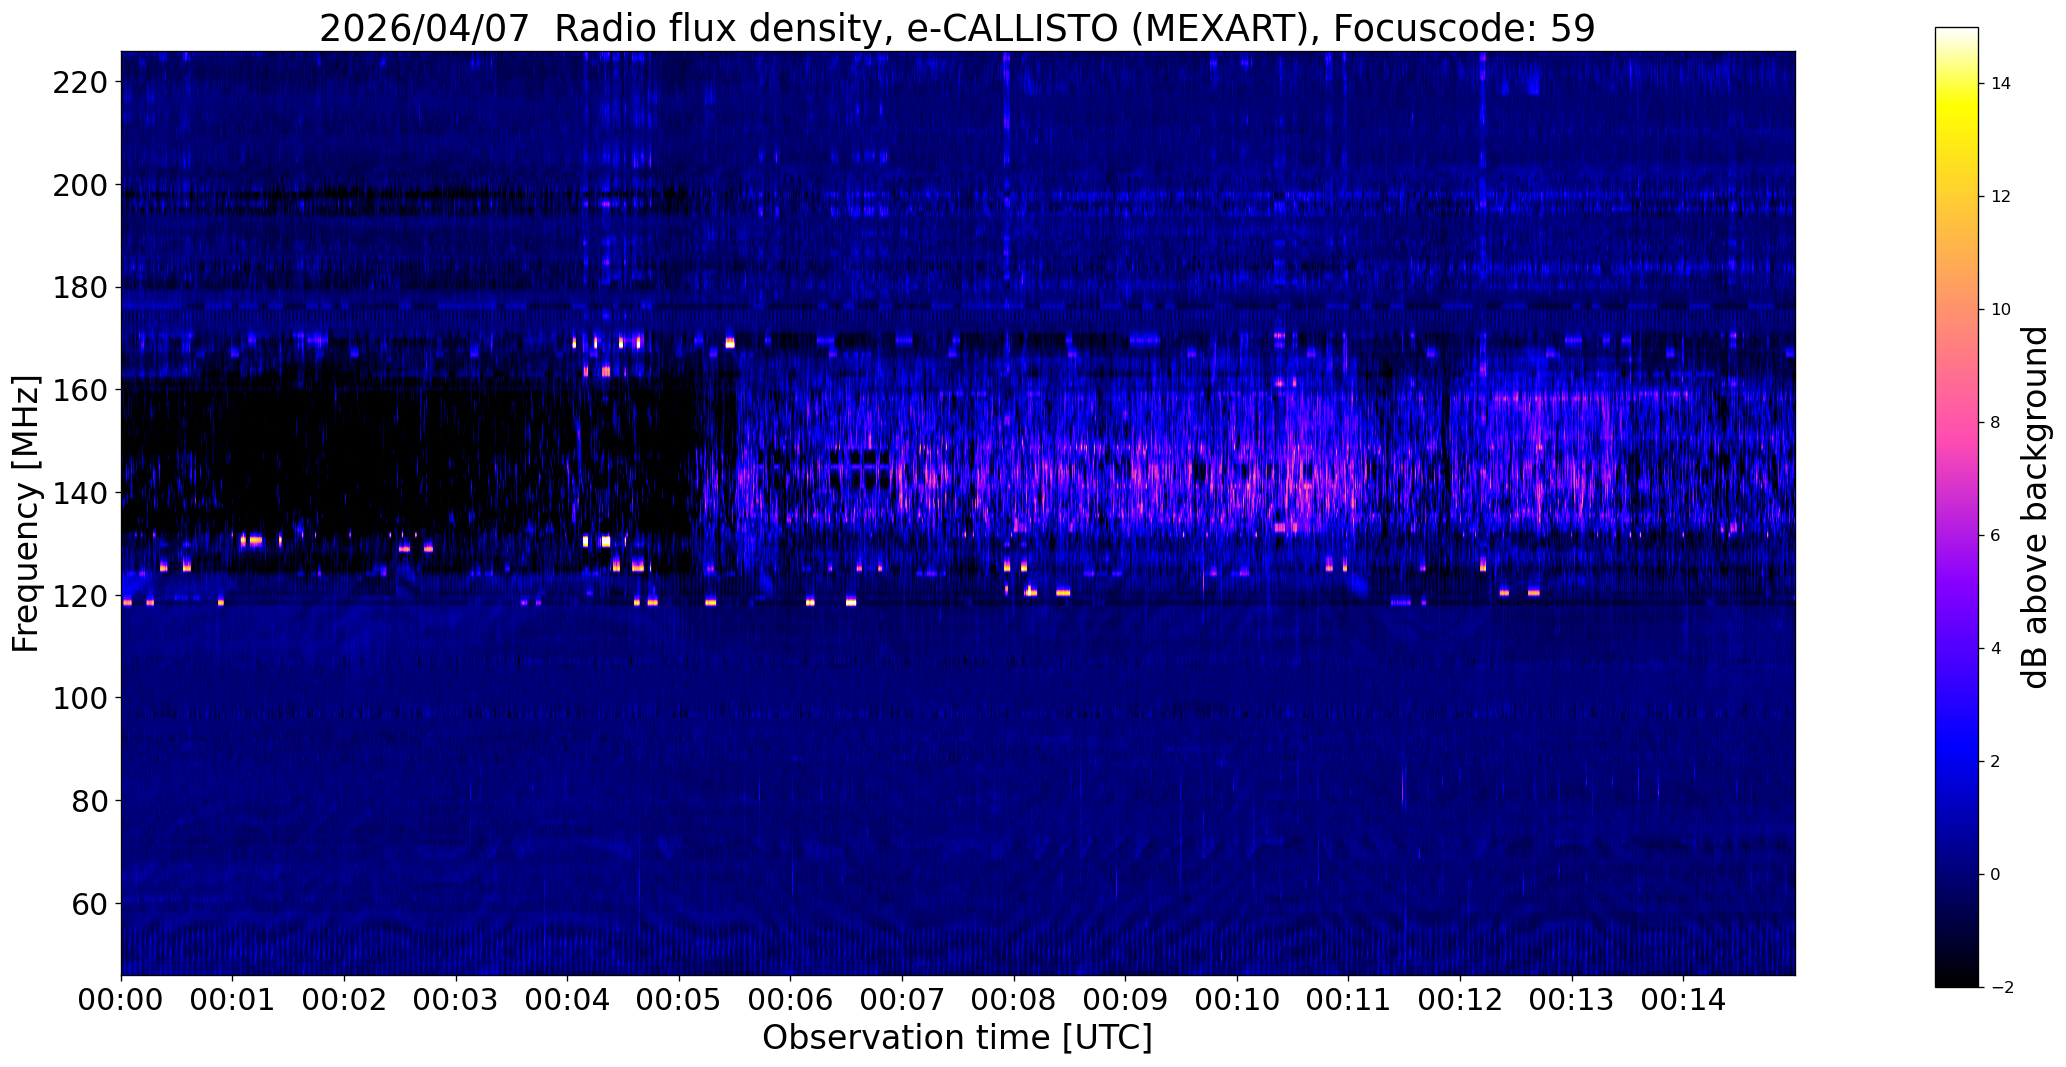Viewport: 2066px width, 1067px height.
Task: Click the "Frequency [MHz]" axis label
Action: point(26,513)
